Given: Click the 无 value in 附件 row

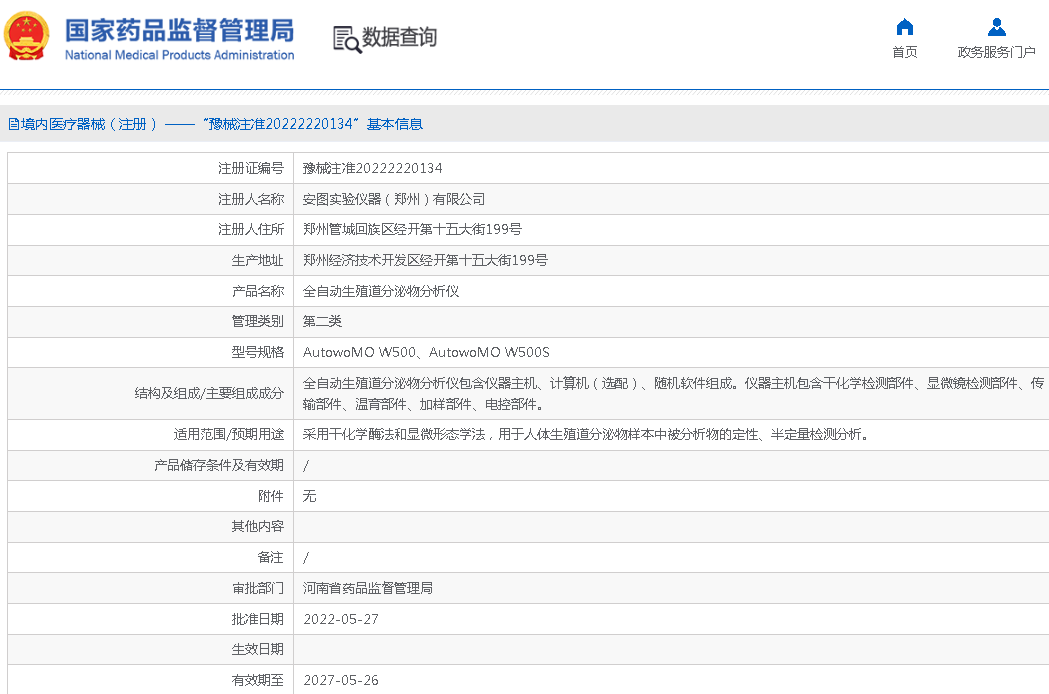Looking at the screenshot, I should pos(309,496).
